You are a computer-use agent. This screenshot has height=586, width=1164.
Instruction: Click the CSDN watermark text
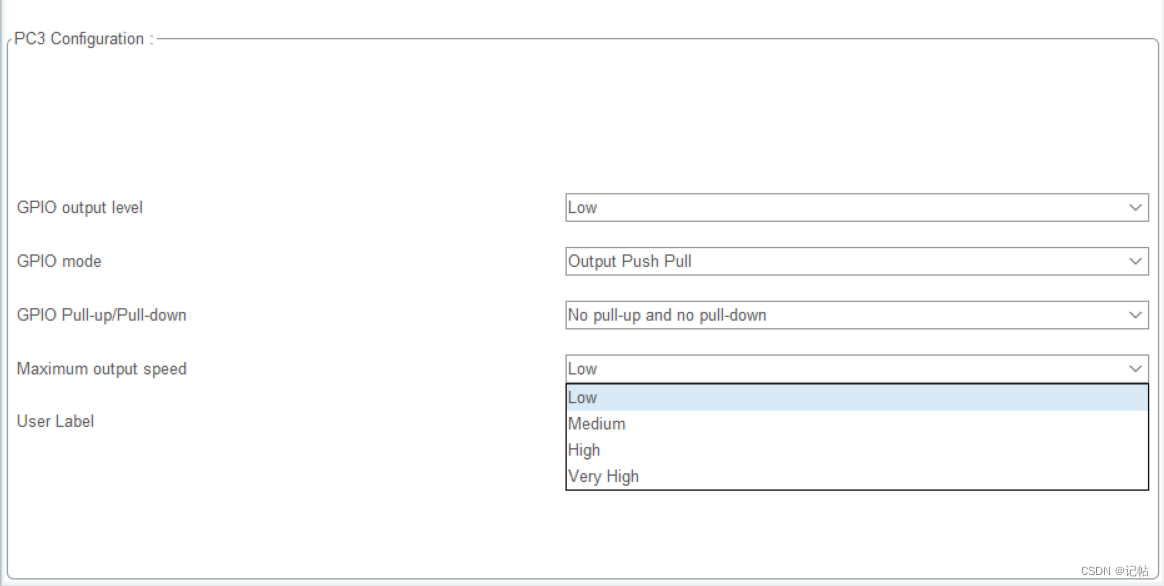tap(1097, 571)
